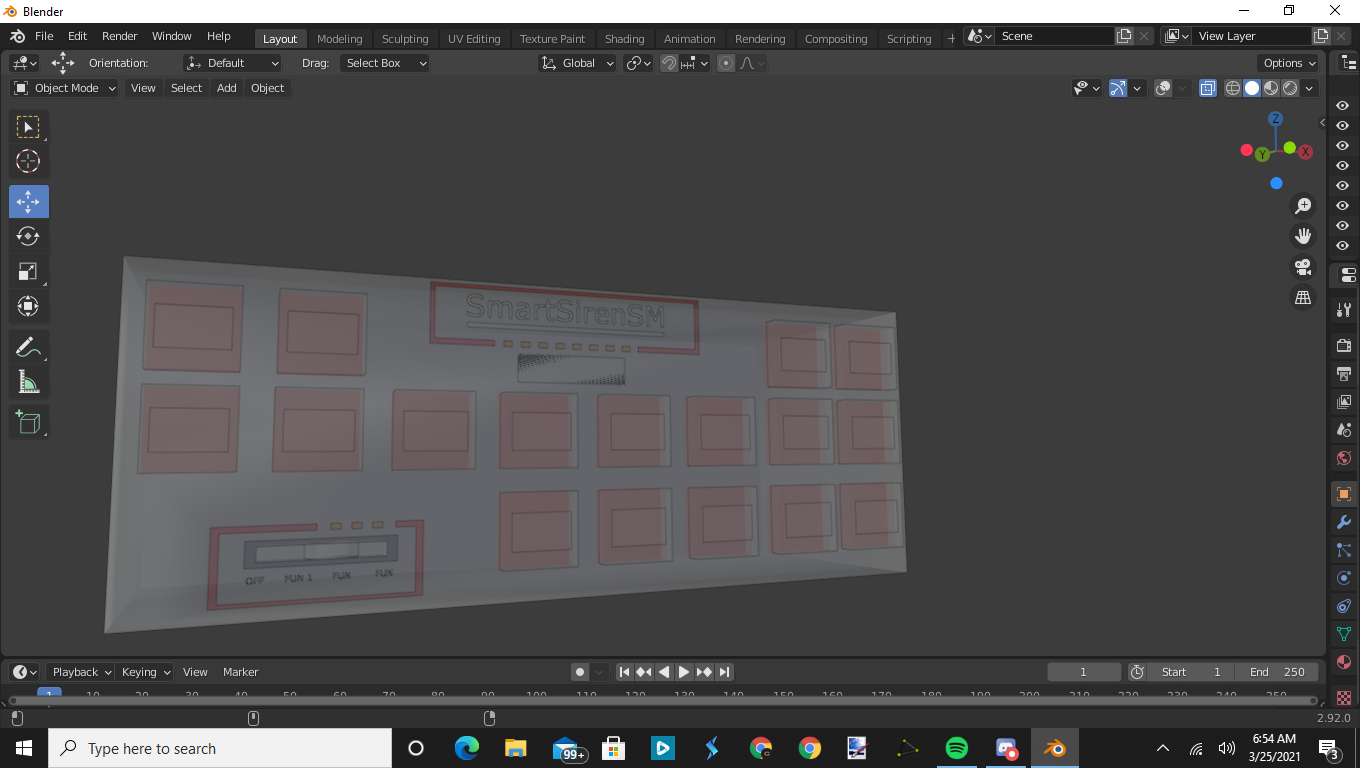Open the Render menu

119,36
